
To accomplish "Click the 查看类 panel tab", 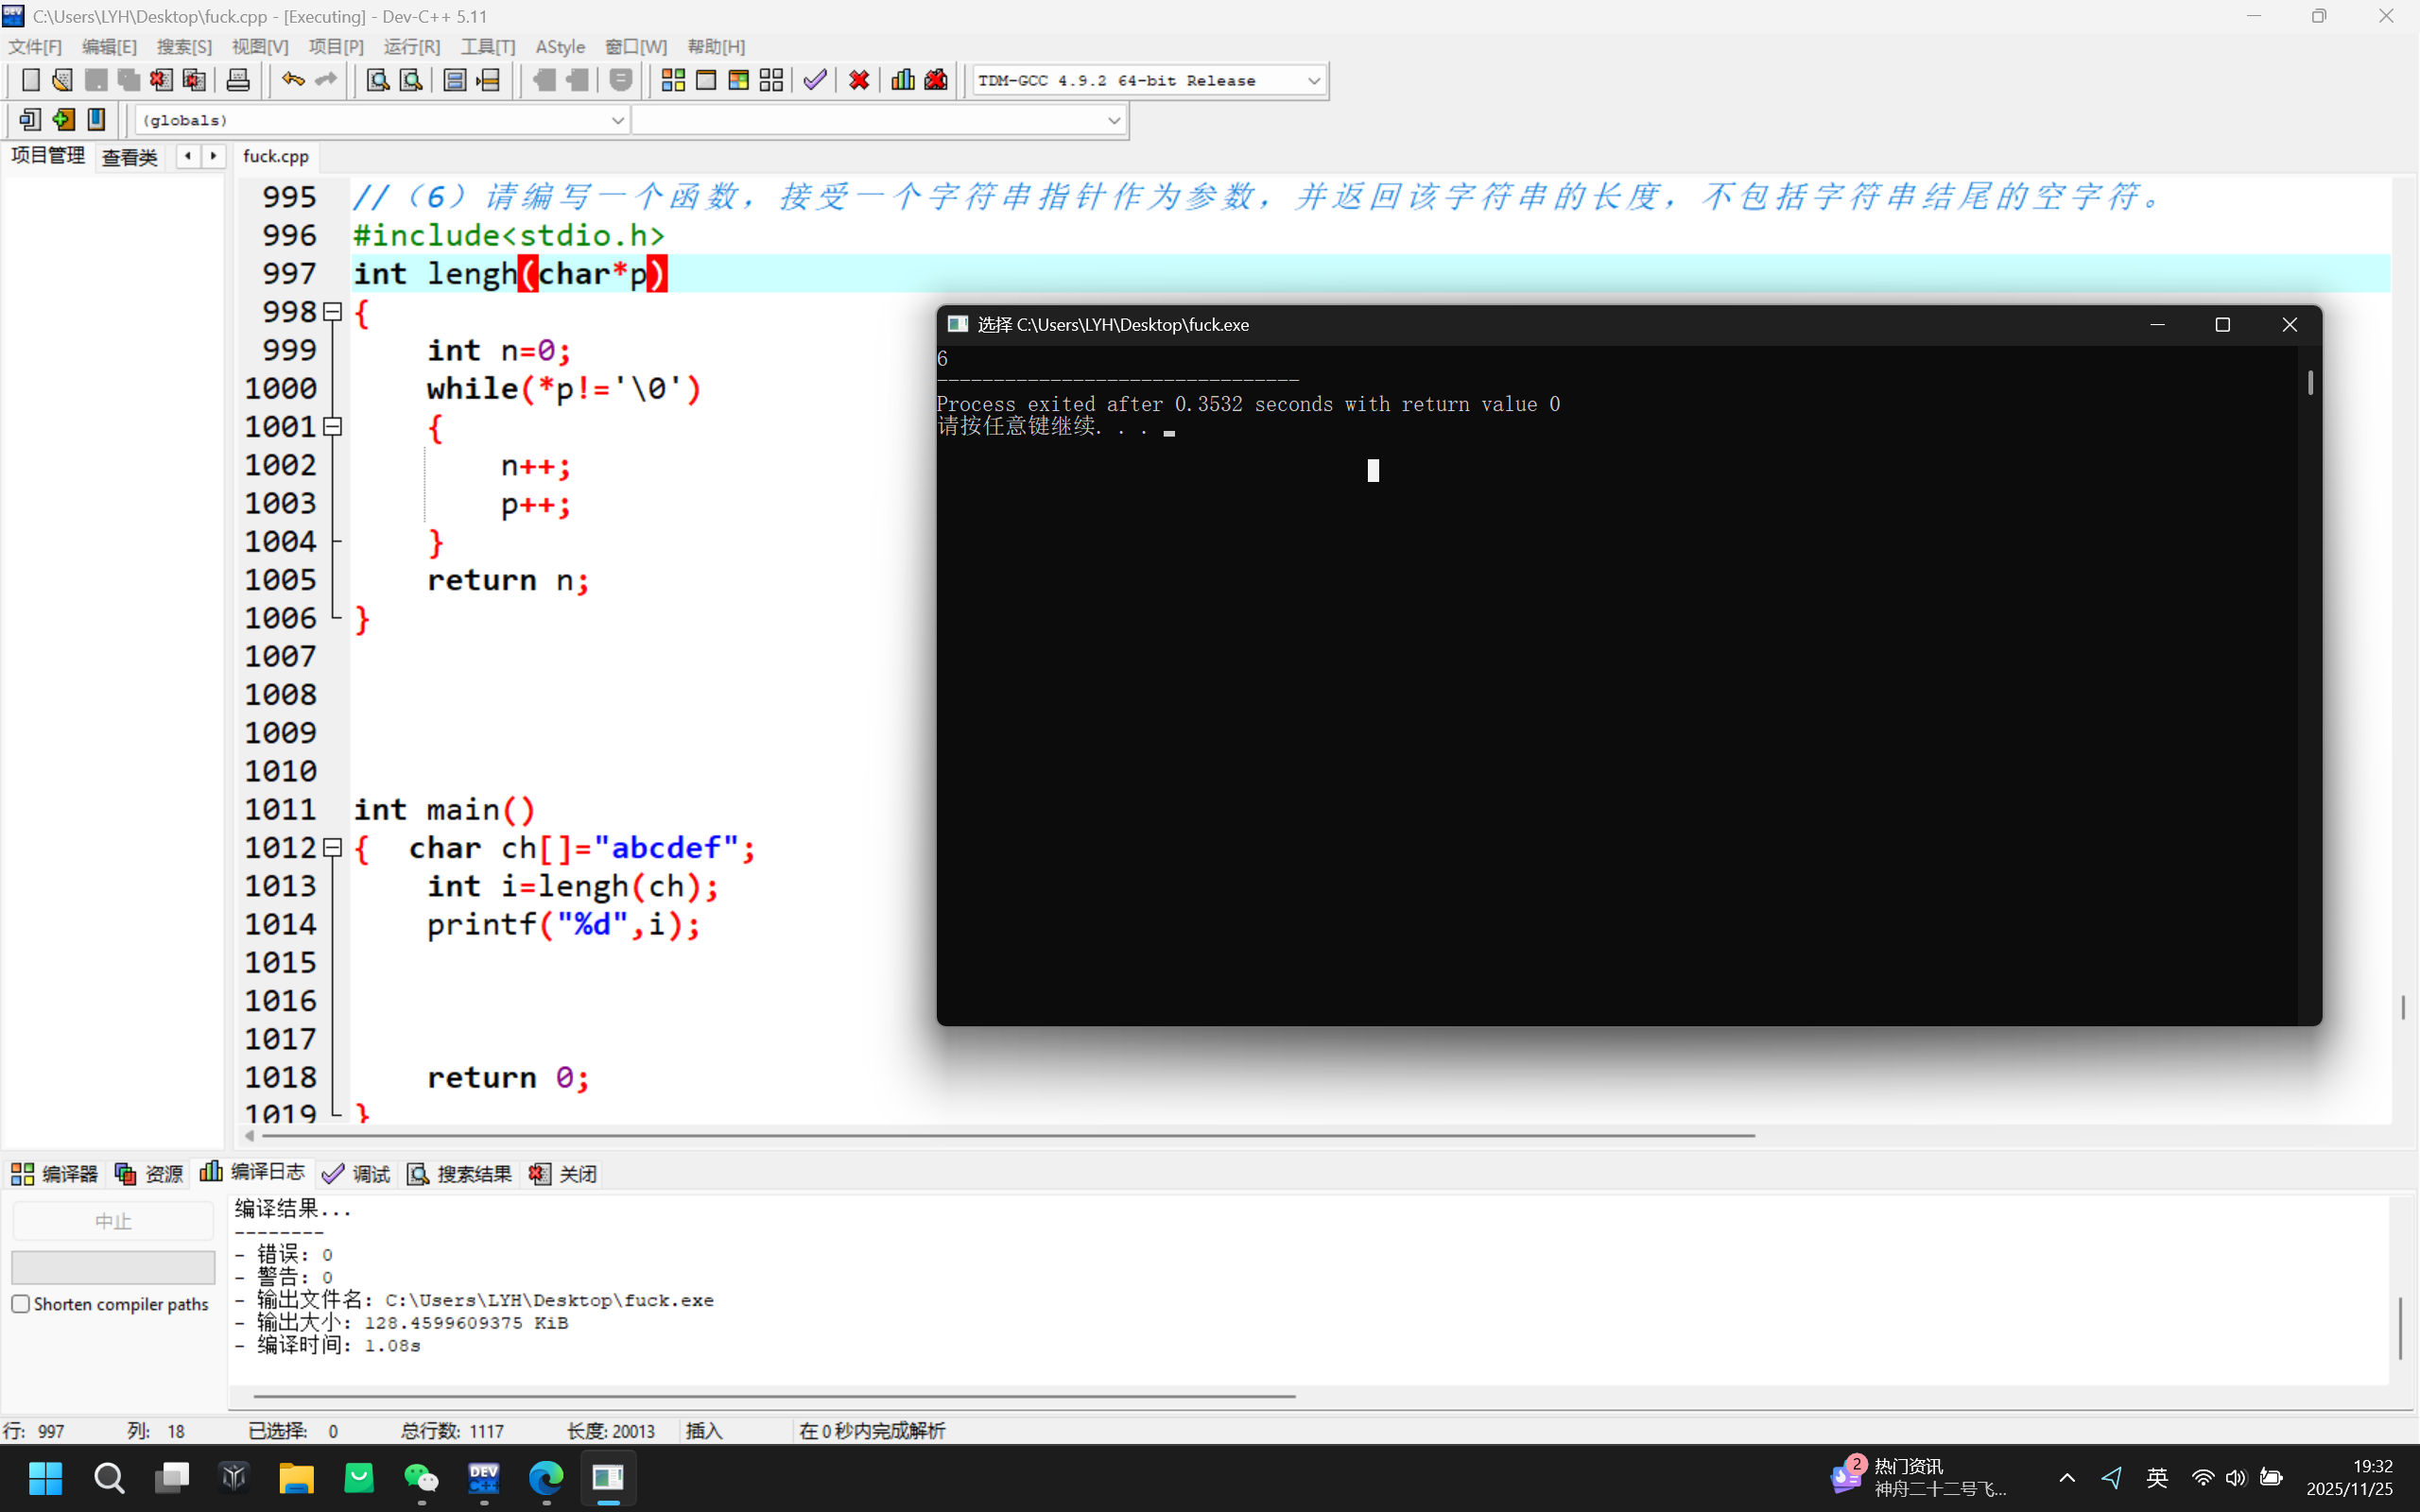I will point(130,157).
